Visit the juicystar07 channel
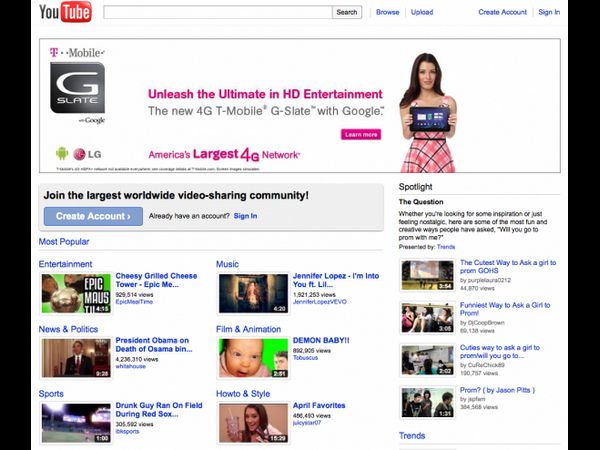This screenshot has width=600, height=450. click(x=307, y=423)
